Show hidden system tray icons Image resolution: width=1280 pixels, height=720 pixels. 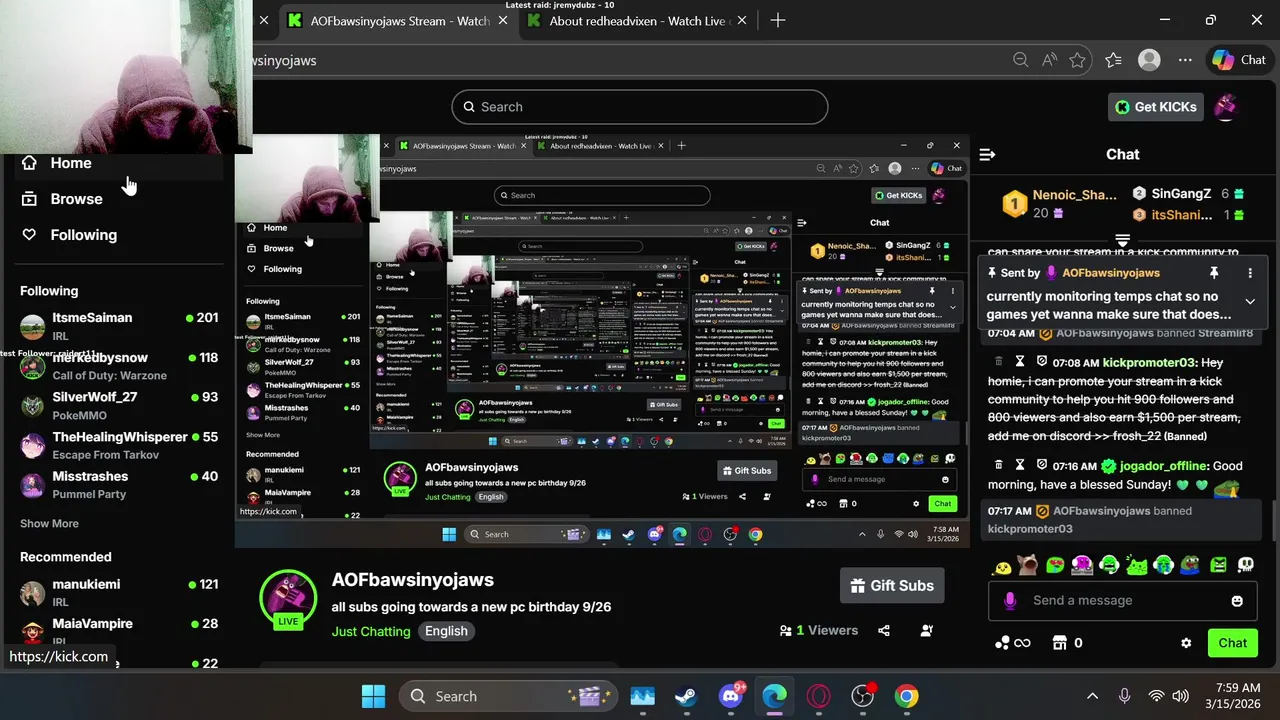click(1092, 696)
